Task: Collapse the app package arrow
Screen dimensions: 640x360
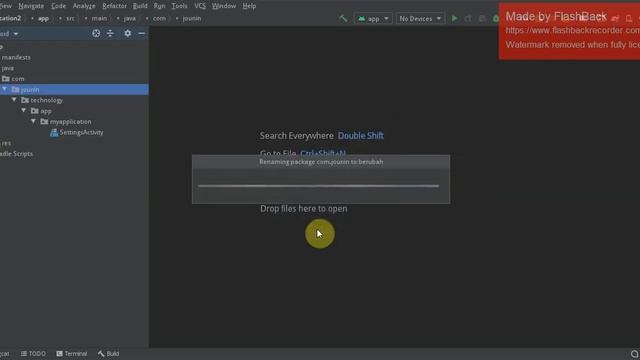Action: [x=24, y=111]
